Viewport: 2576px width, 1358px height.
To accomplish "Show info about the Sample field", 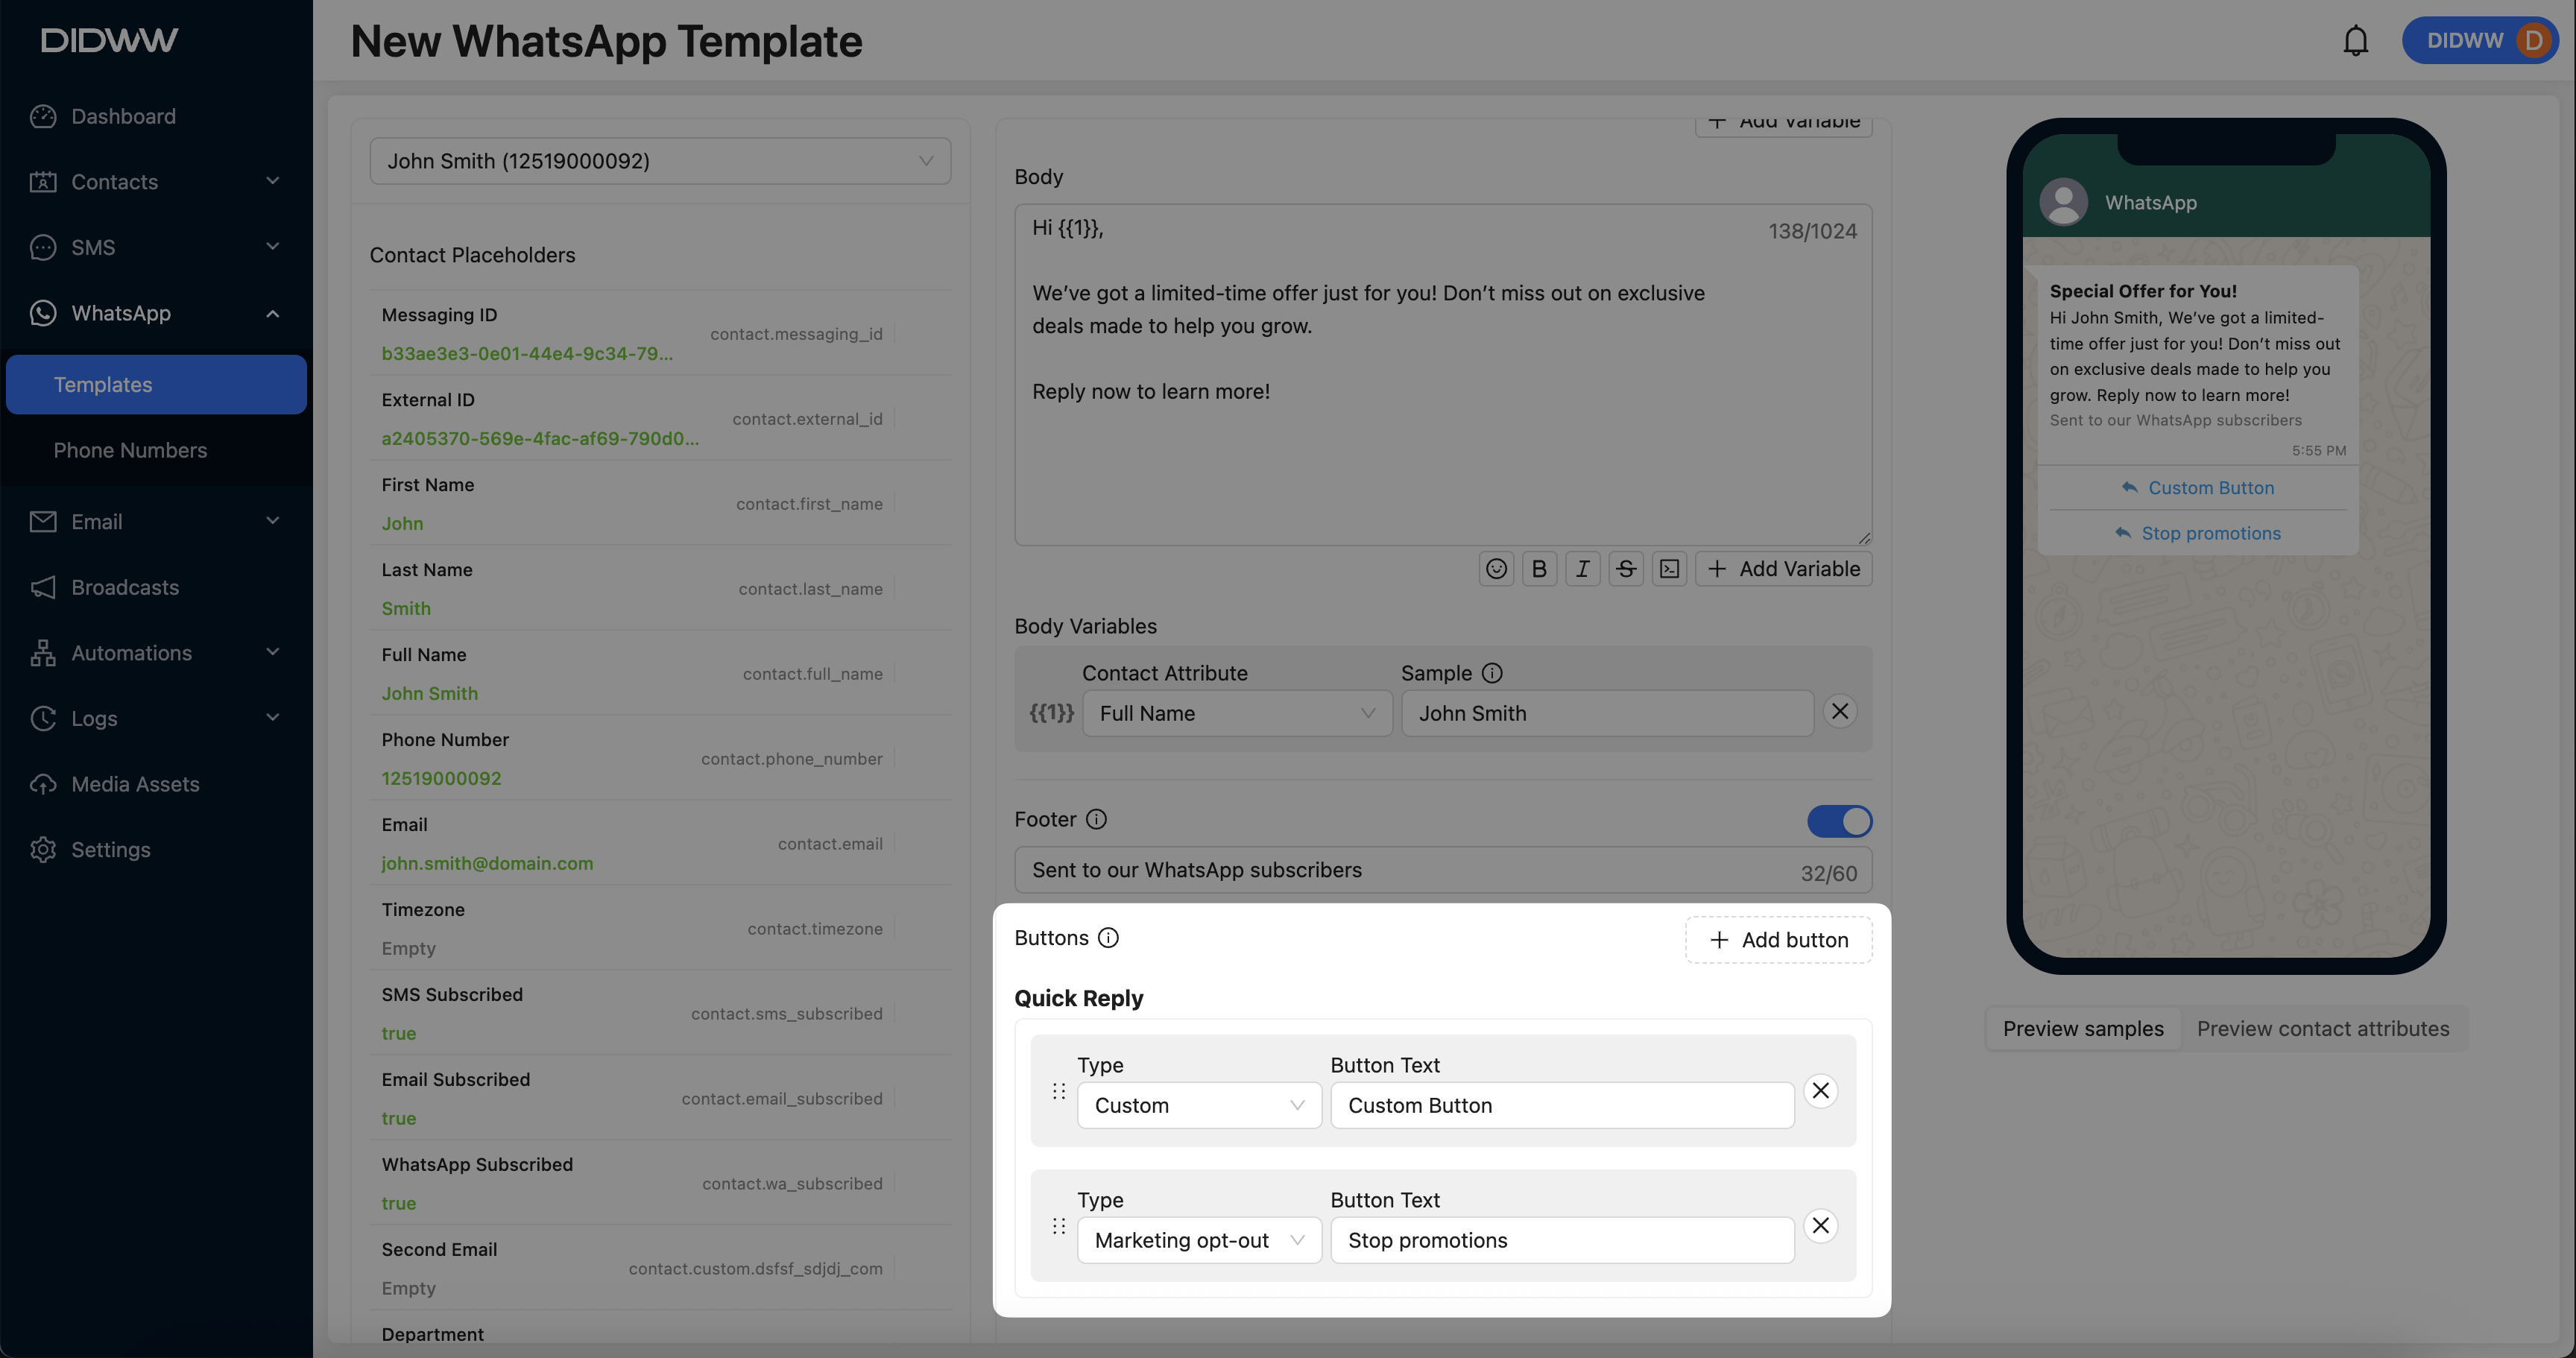I will [x=1491, y=673].
